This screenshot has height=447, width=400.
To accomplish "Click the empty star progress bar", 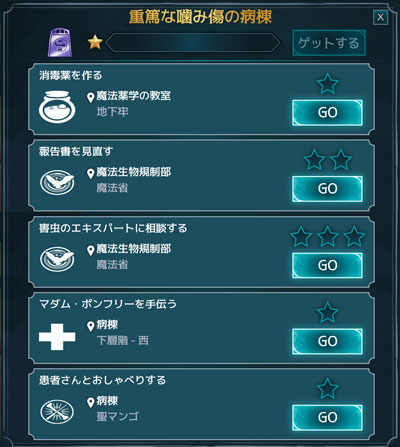I will 193,43.
